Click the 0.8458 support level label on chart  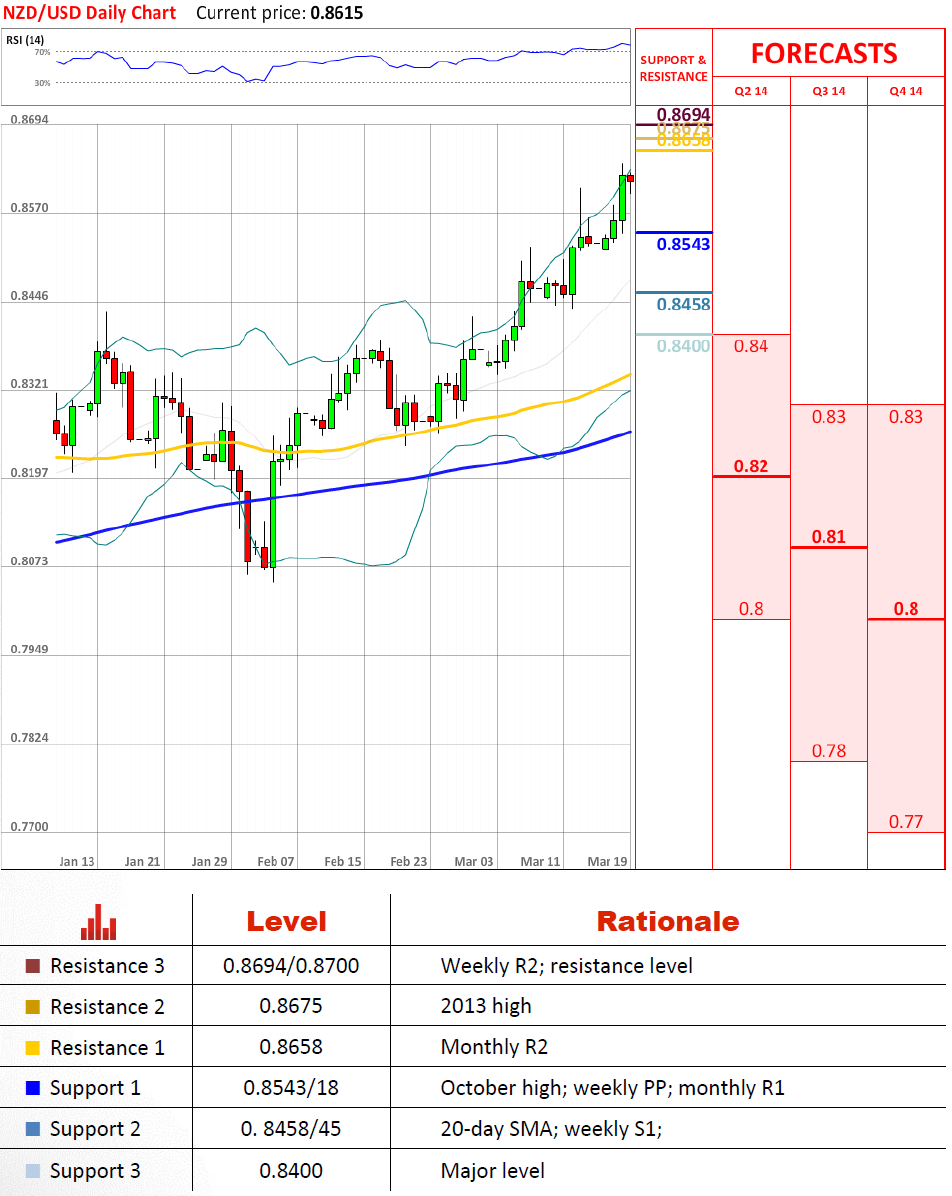coord(684,305)
